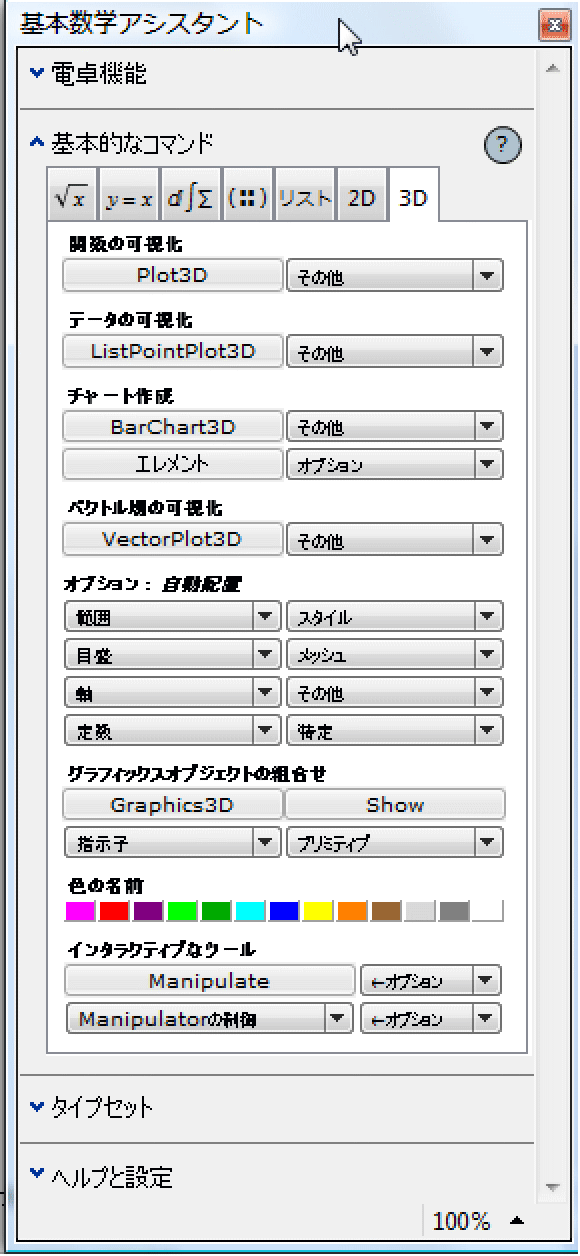Pick the magenta color swatch
This screenshot has height=1256, width=580.
click(79, 910)
